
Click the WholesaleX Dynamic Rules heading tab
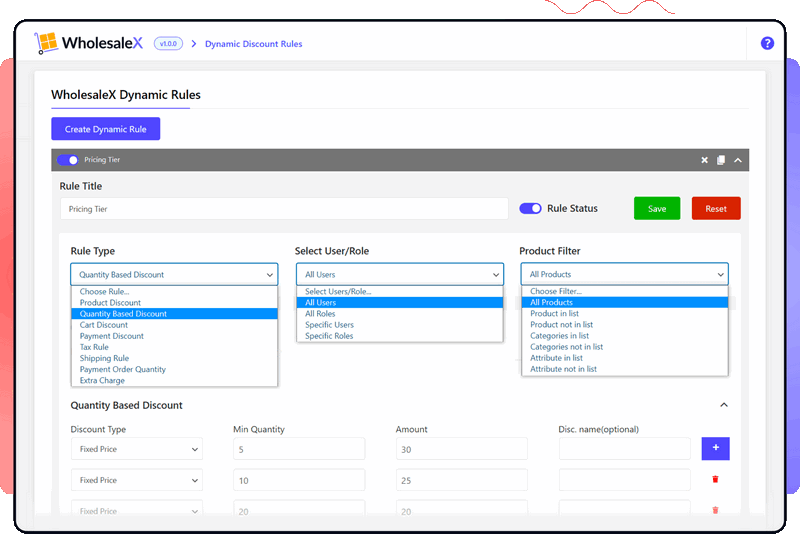click(x=126, y=95)
